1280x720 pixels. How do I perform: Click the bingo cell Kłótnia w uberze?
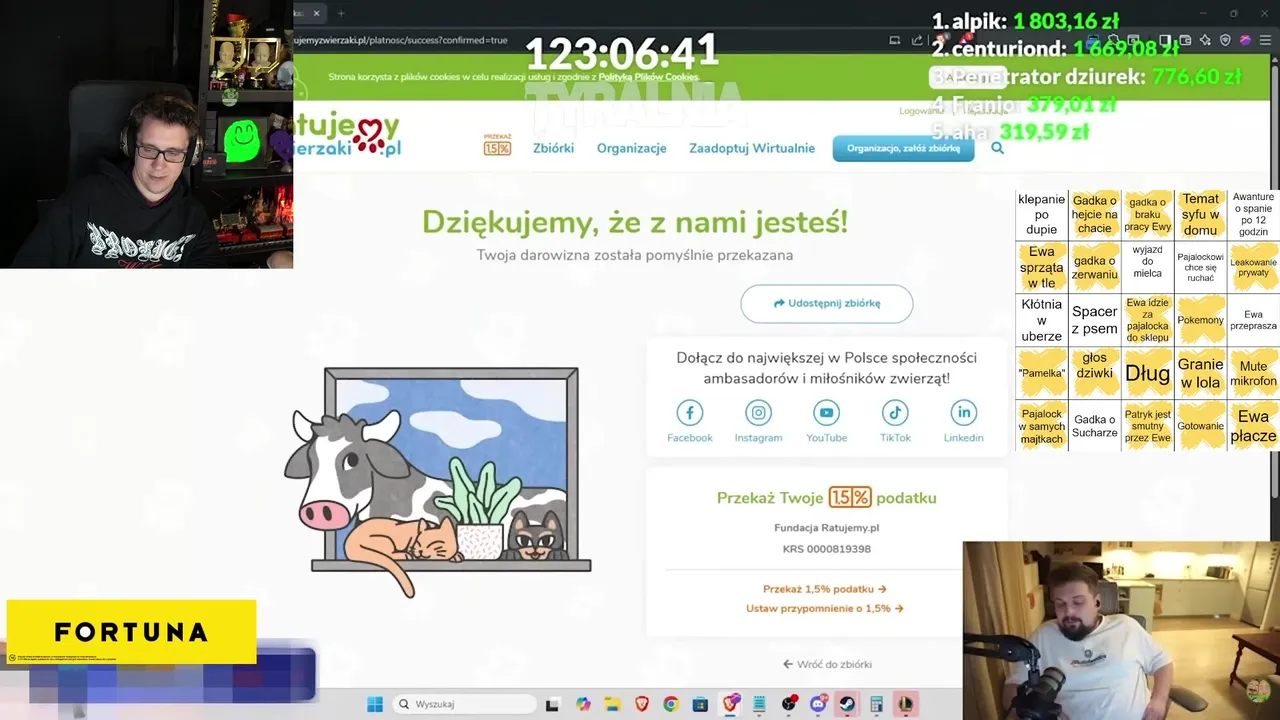pyautogui.click(x=1041, y=320)
